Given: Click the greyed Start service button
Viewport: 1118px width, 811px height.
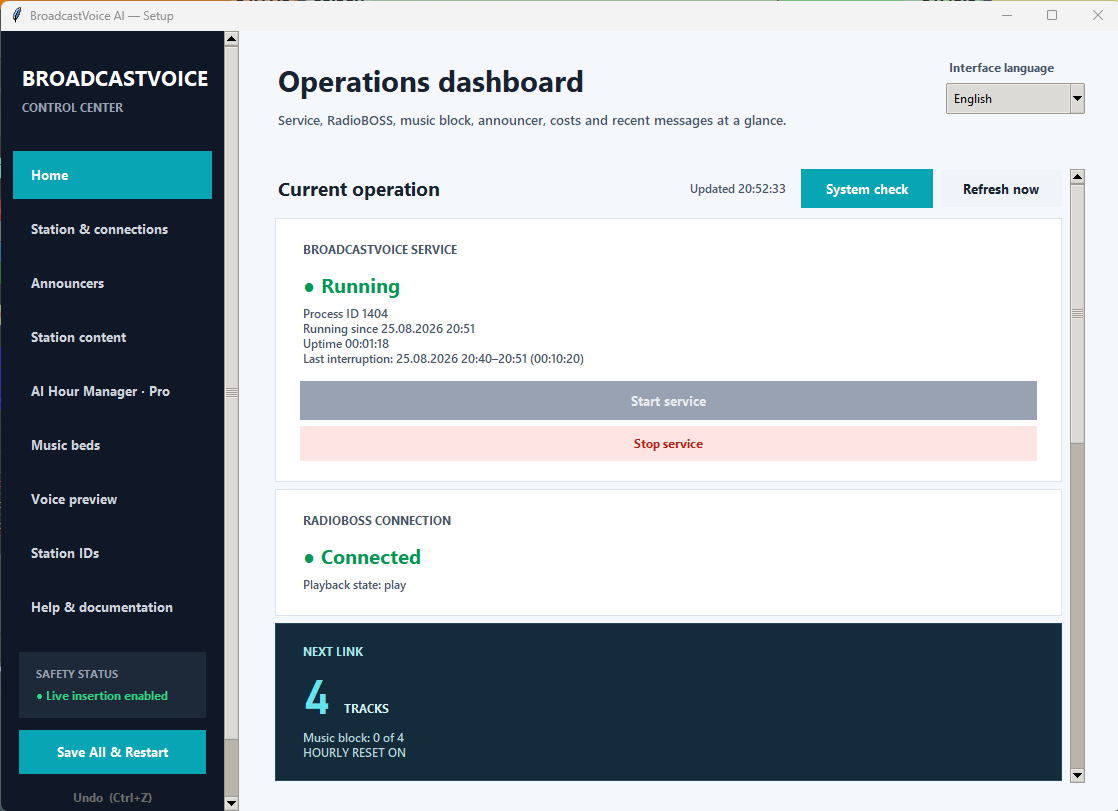Looking at the screenshot, I should click(668, 401).
